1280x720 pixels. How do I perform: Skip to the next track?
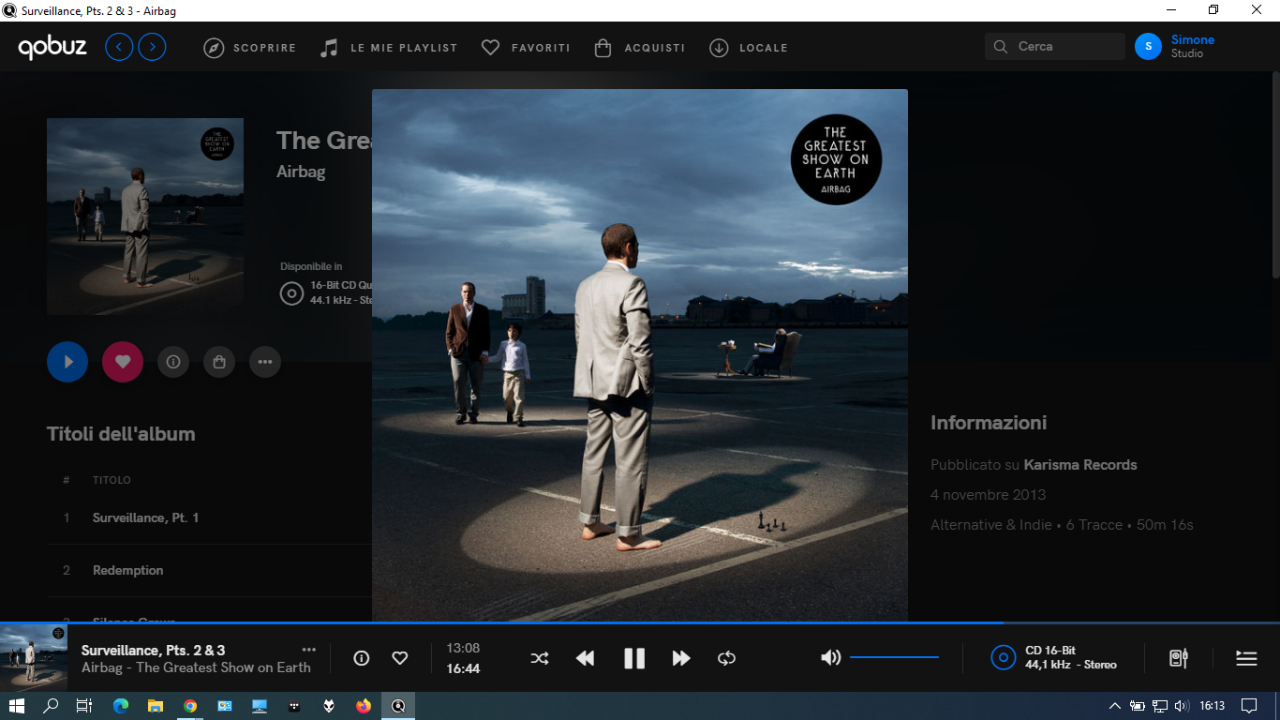click(681, 658)
